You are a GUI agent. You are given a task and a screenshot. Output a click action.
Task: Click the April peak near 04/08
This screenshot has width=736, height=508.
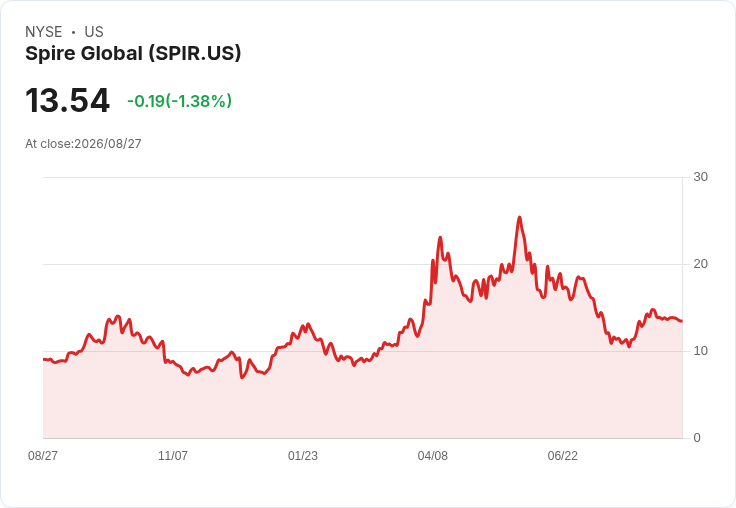click(440, 238)
